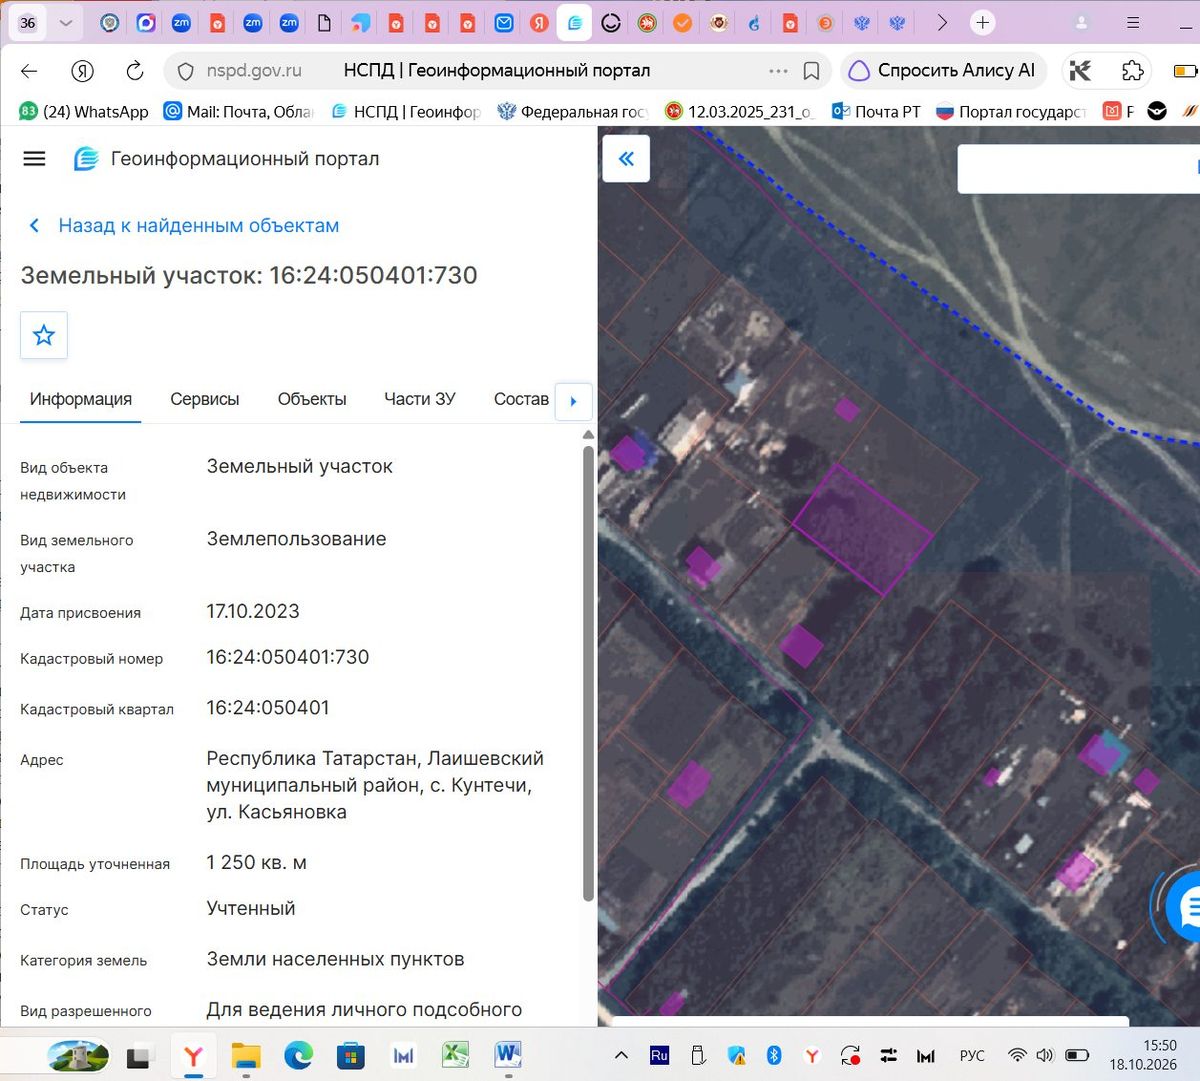Open the Word app in taskbar
Screen dimensions: 1200x1081
508,1055
